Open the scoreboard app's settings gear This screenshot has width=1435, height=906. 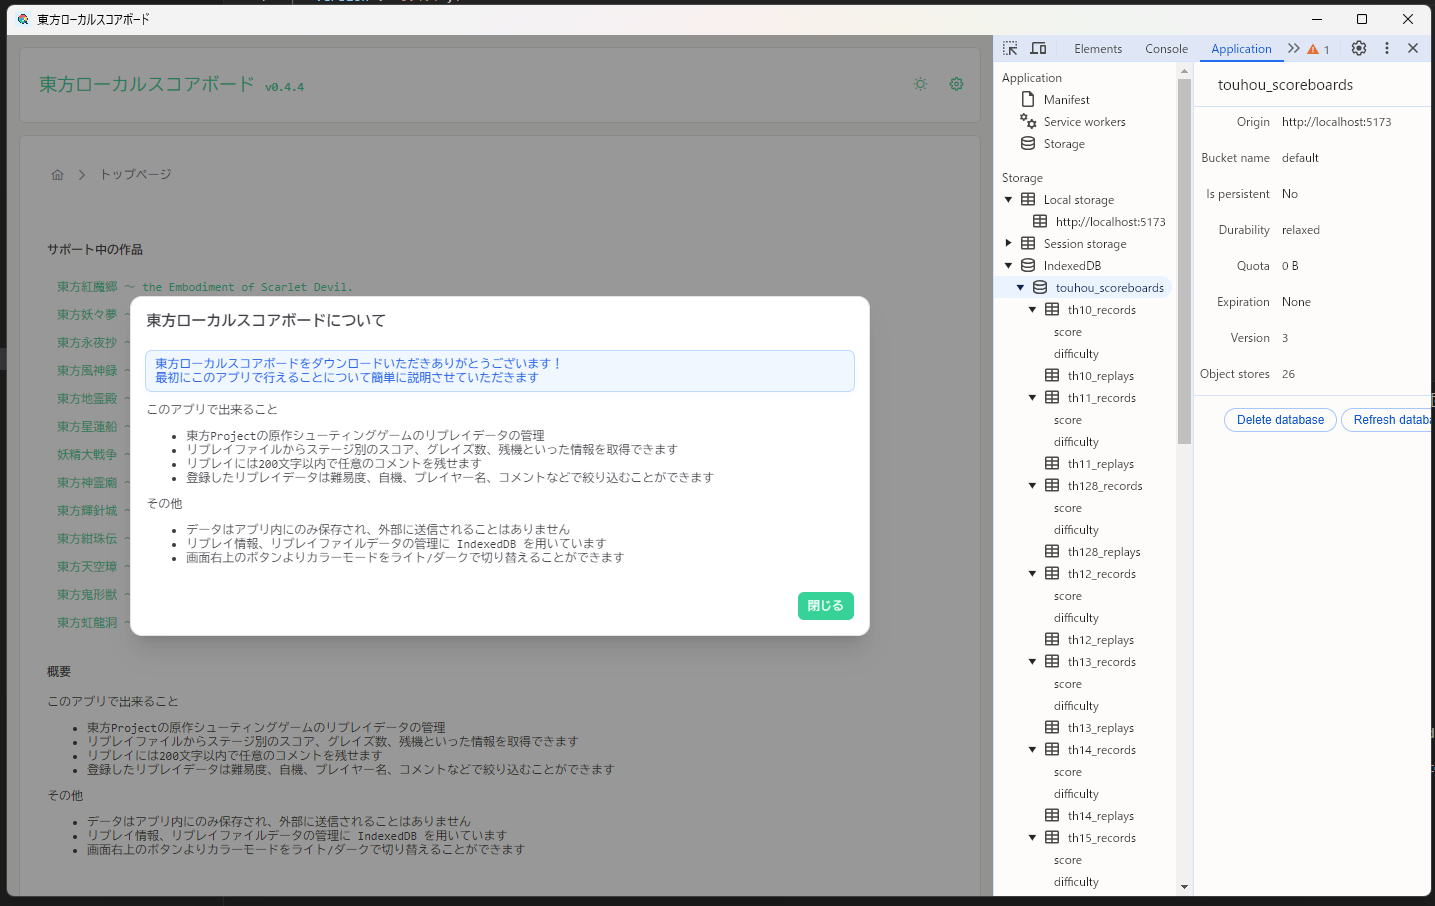[957, 84]
